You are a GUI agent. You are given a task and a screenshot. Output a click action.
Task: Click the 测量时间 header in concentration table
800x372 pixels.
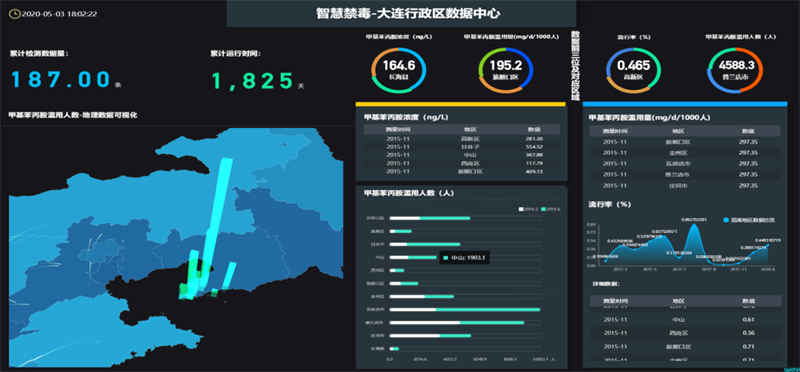pos(398,130)
